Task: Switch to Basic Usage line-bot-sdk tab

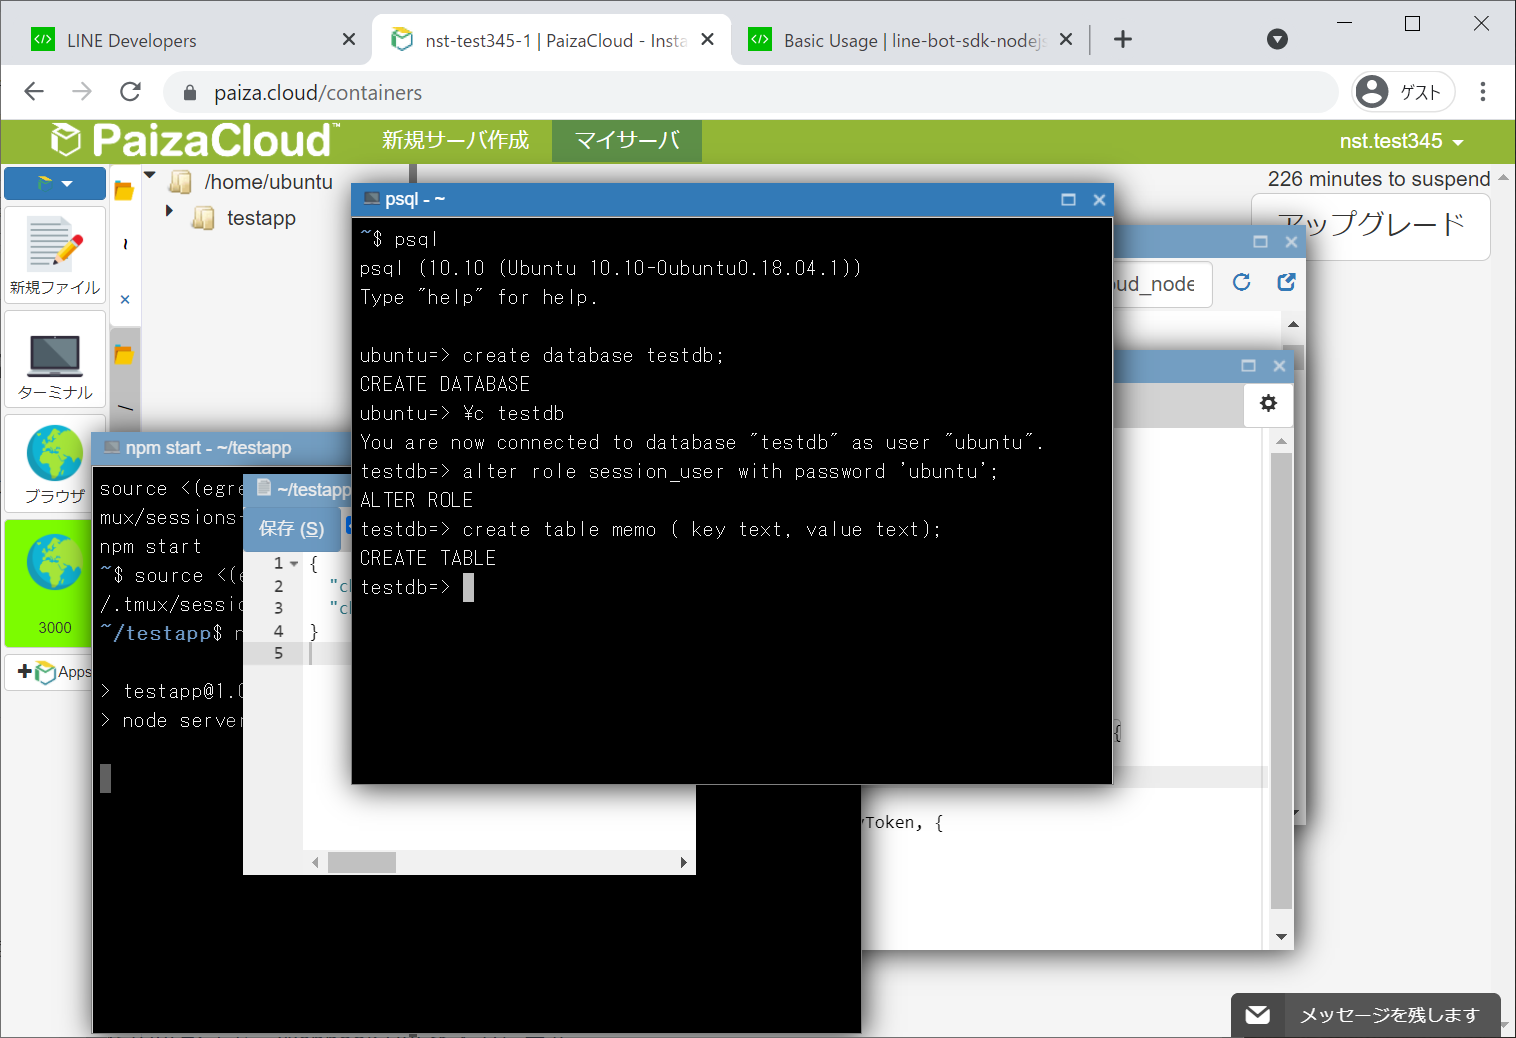Action: (x=910, y=40)
